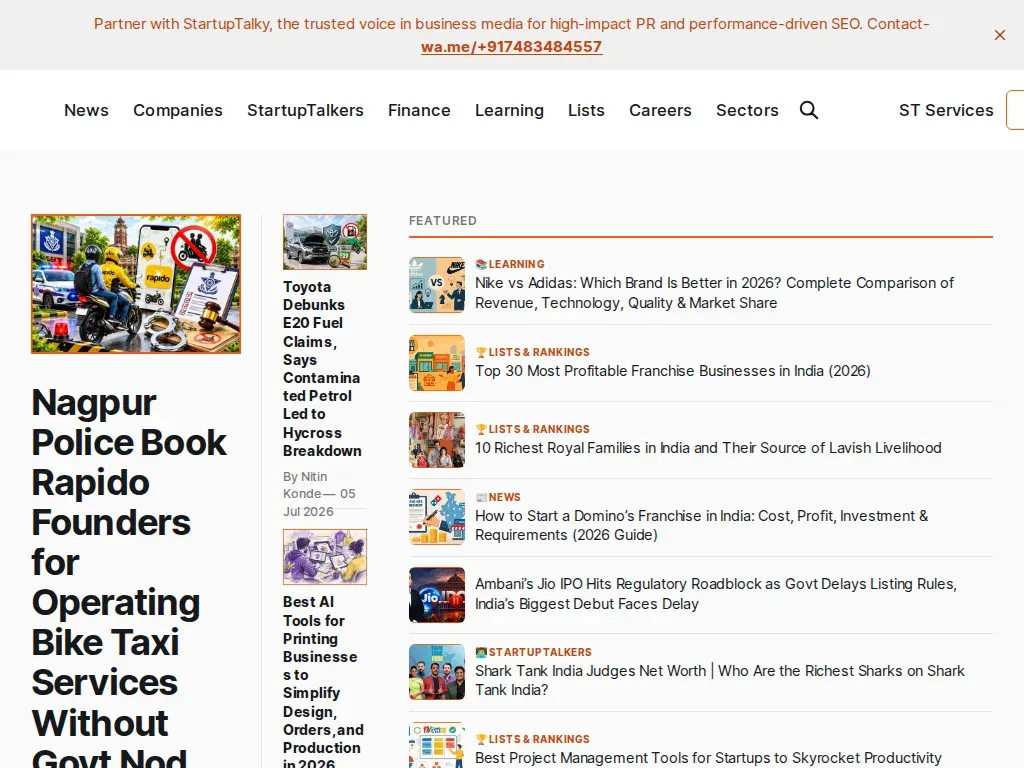Click the Royal Families article thumbnail
The height and width of the screenshot is (768, 1024).
(x=437, y=440)
